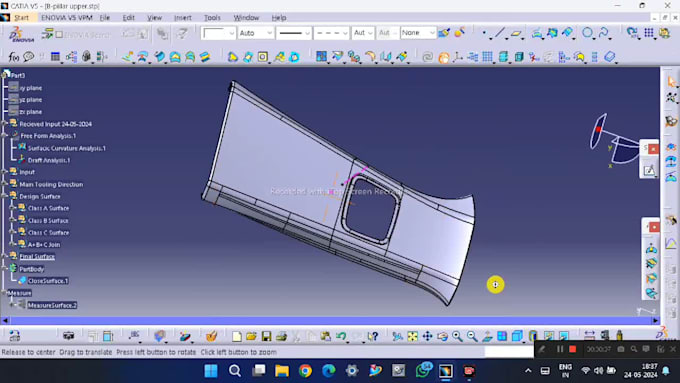Viewport: 680px width, 383px height.
Task: Click the Formula f(x) icon
Action: coord(14,57)
